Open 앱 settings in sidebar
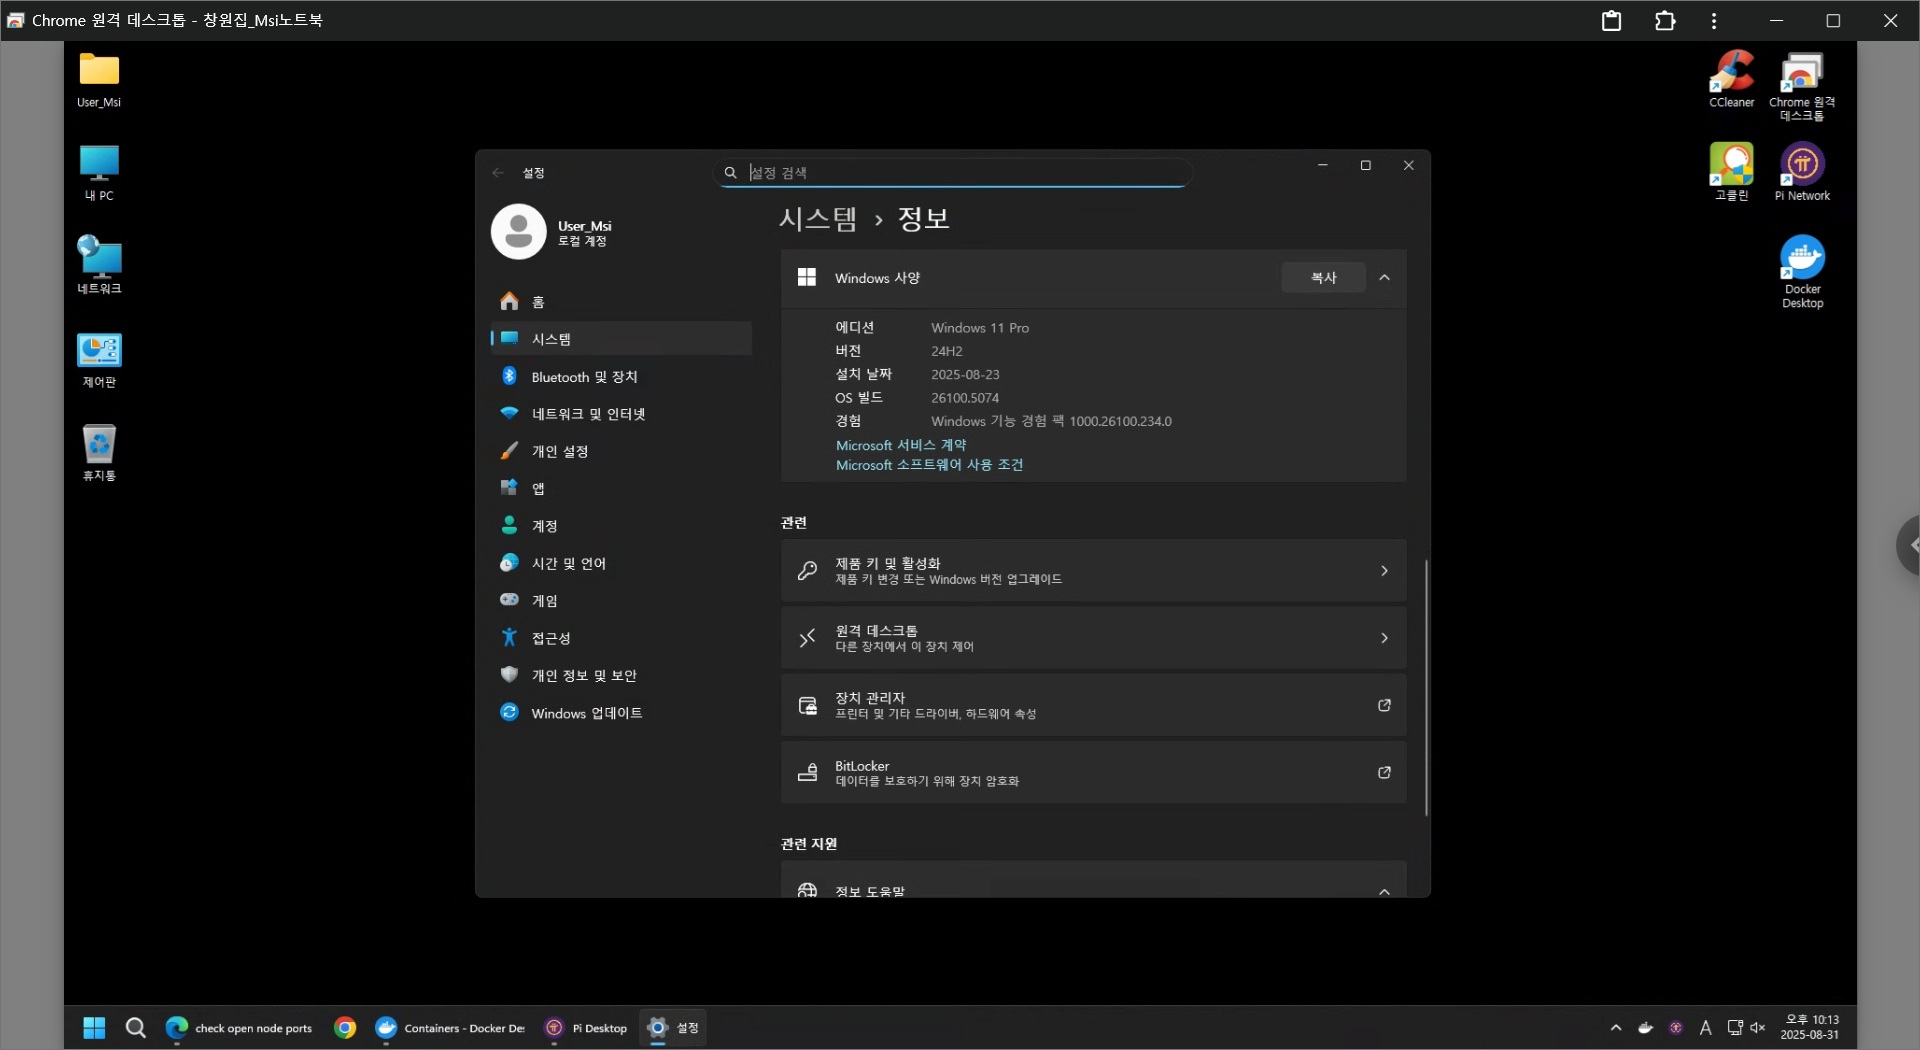 tap(621, 489)
